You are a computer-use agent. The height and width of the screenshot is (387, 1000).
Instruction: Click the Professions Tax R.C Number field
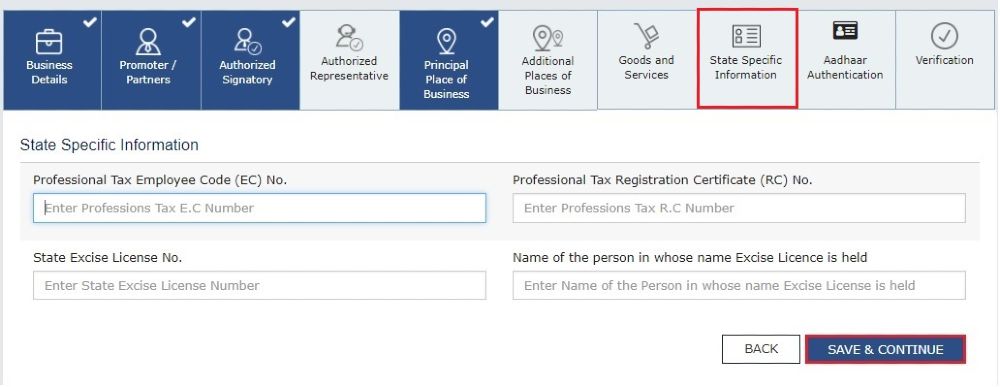[x=739, y=208]
